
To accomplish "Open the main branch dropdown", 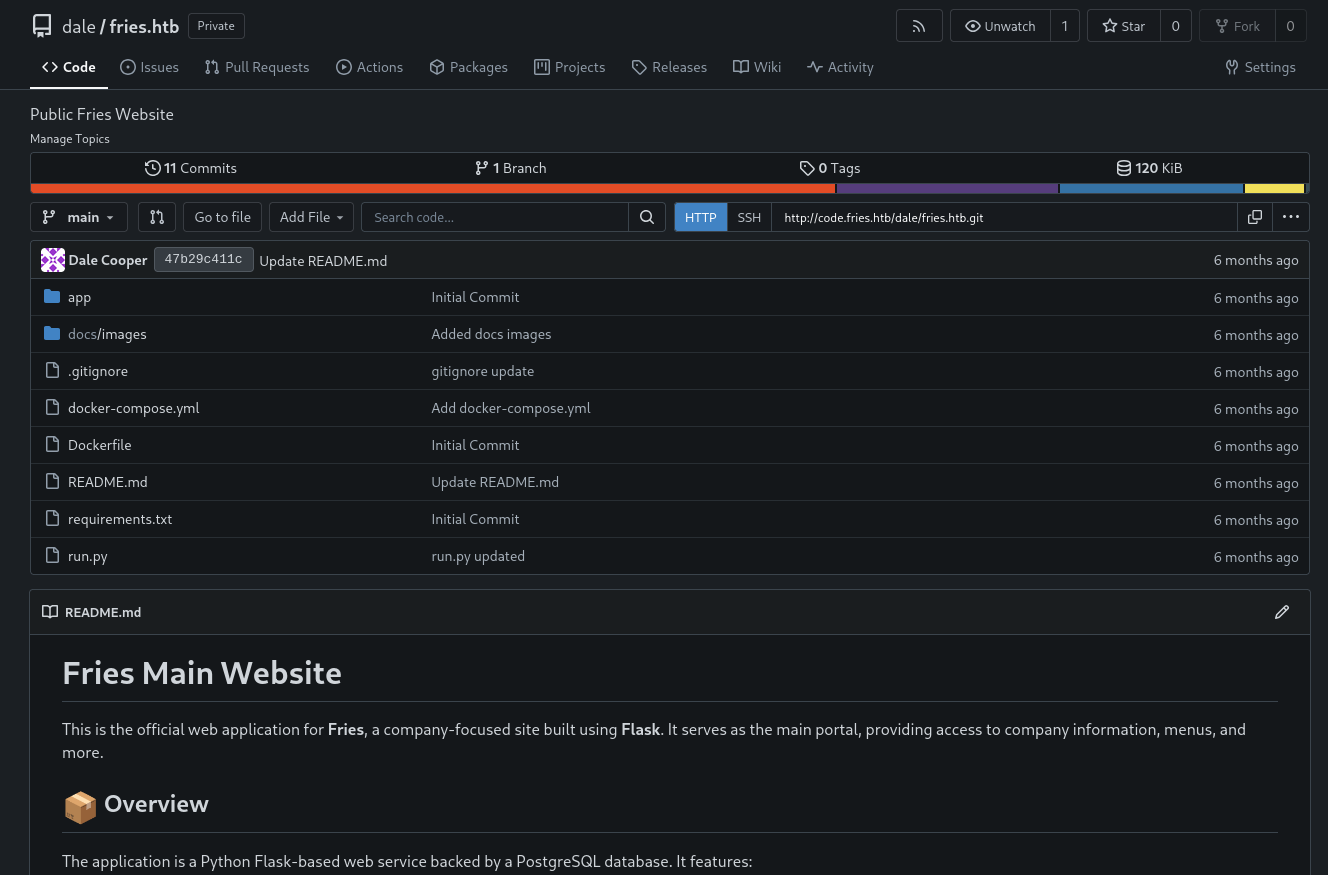I will 79,217.
